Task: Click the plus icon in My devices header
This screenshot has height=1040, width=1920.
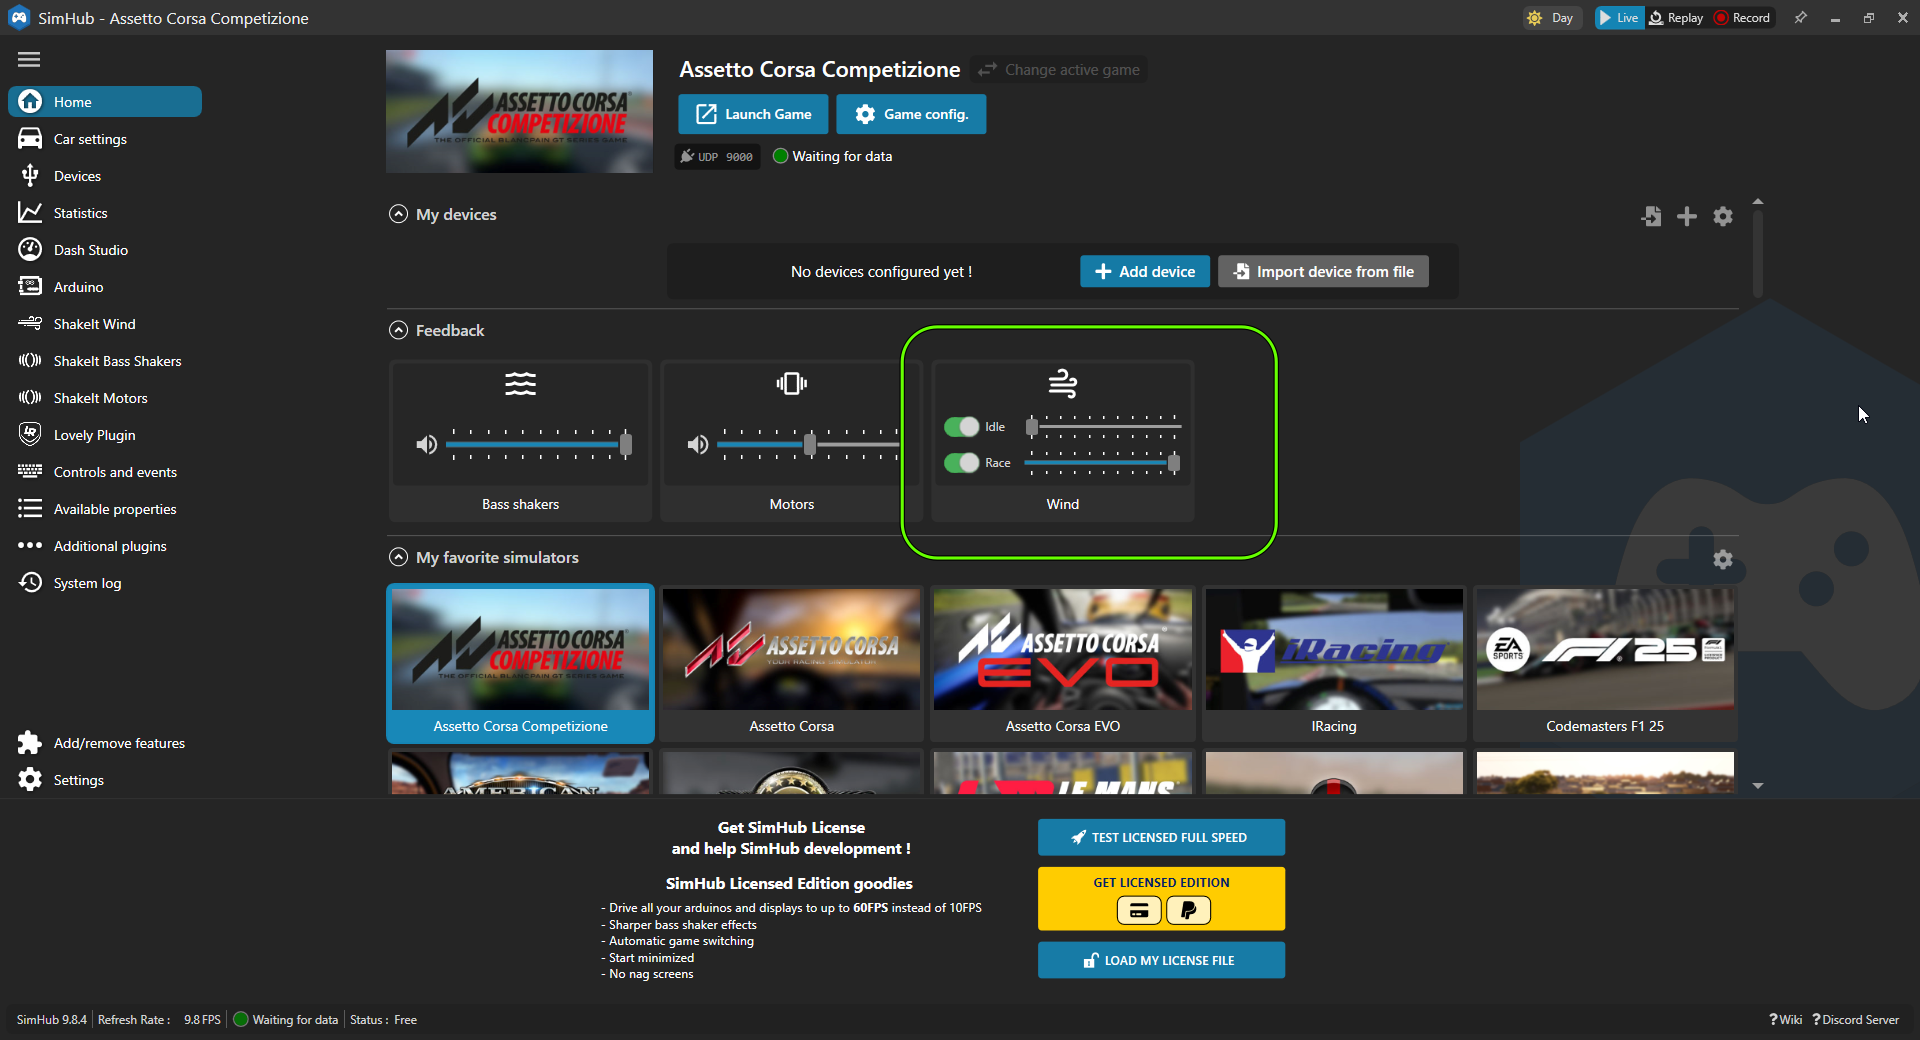Action: pyautogui.click(x=1687, y=216)
